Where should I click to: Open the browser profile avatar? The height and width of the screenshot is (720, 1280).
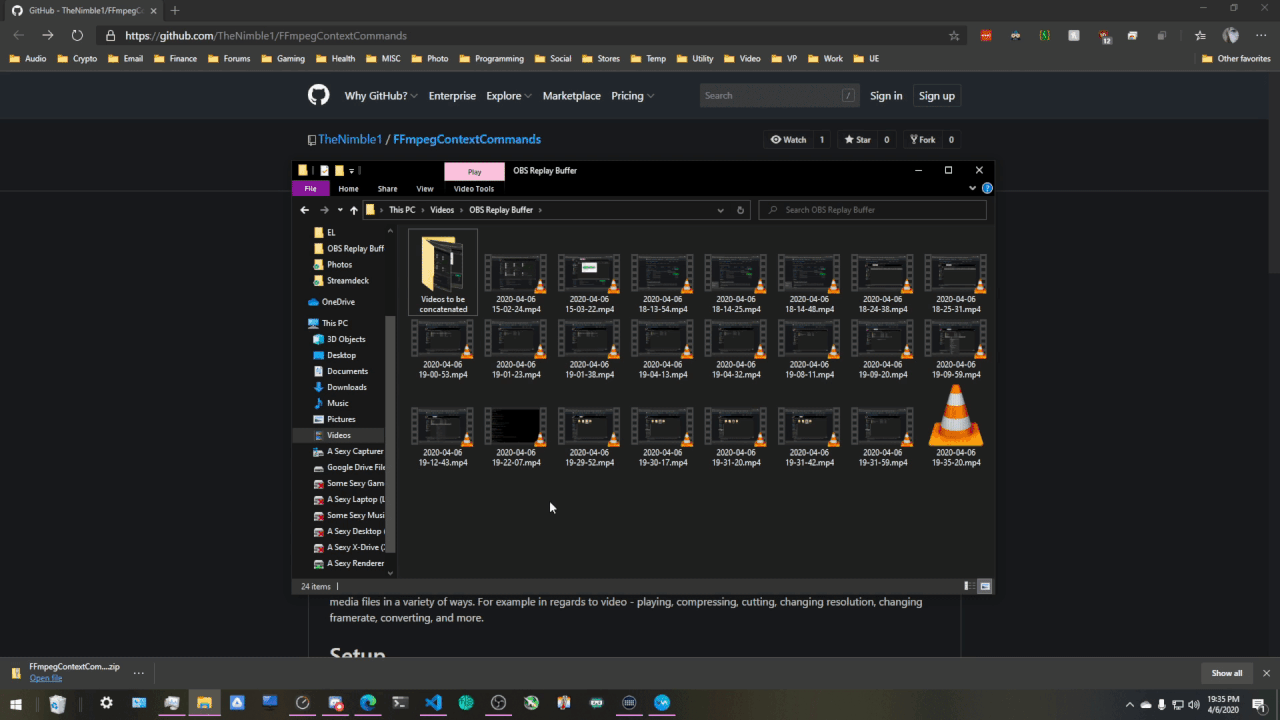(1231, 35)
